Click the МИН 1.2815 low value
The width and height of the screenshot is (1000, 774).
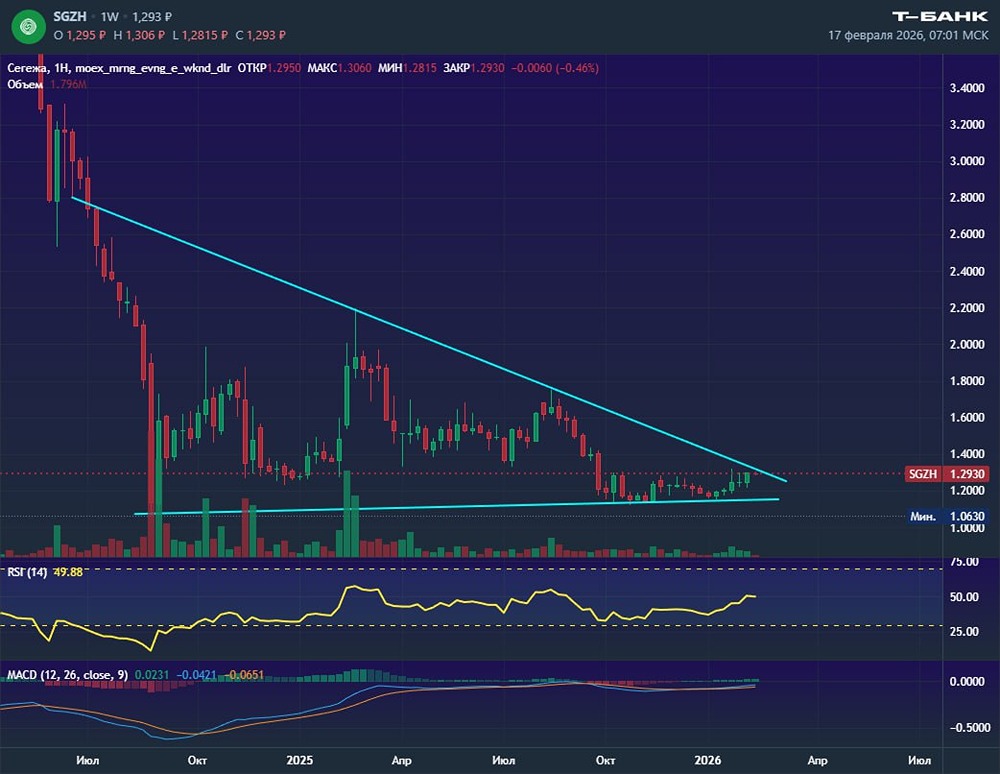coord(407,68)
